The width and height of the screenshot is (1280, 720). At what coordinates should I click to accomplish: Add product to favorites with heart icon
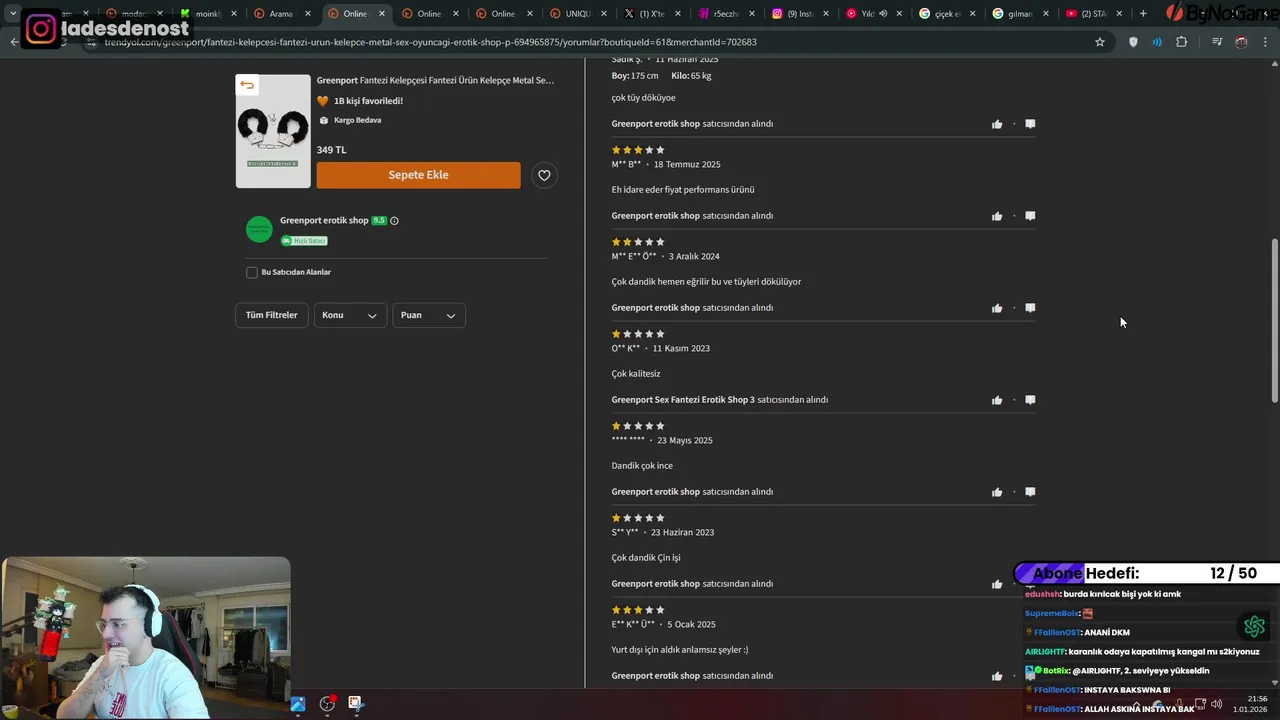(x=544, y=175)
